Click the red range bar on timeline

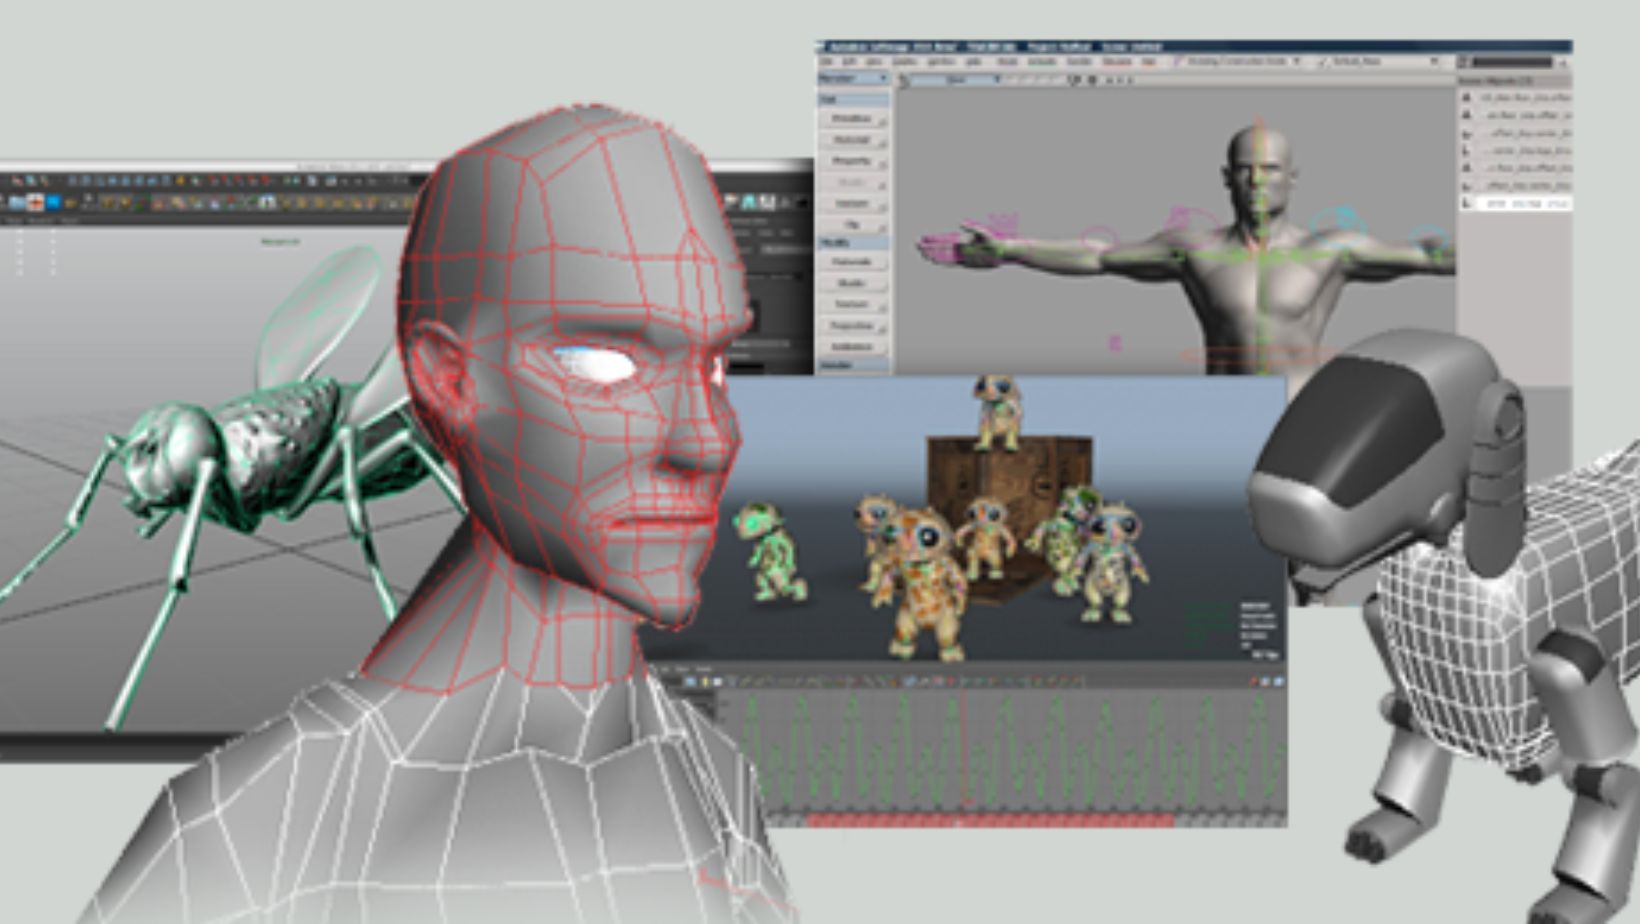coord(990,820)
